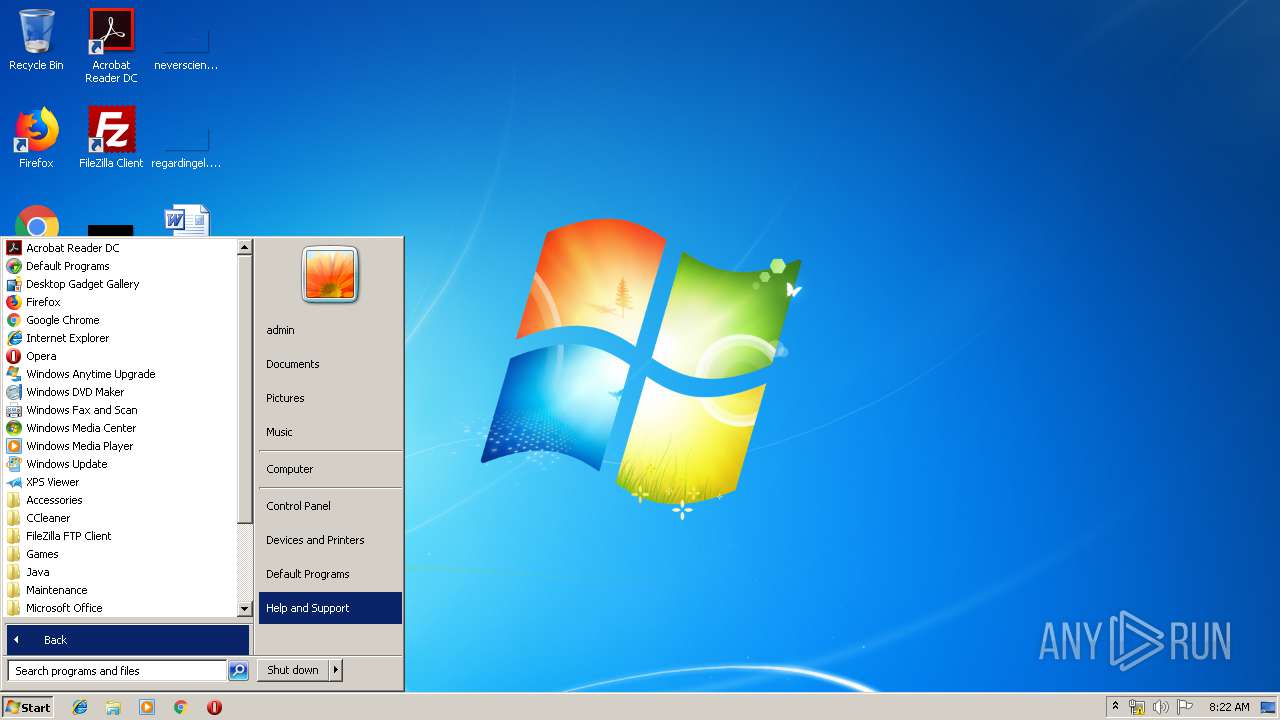Open the Action Center flag icon

pos(1185,707)
